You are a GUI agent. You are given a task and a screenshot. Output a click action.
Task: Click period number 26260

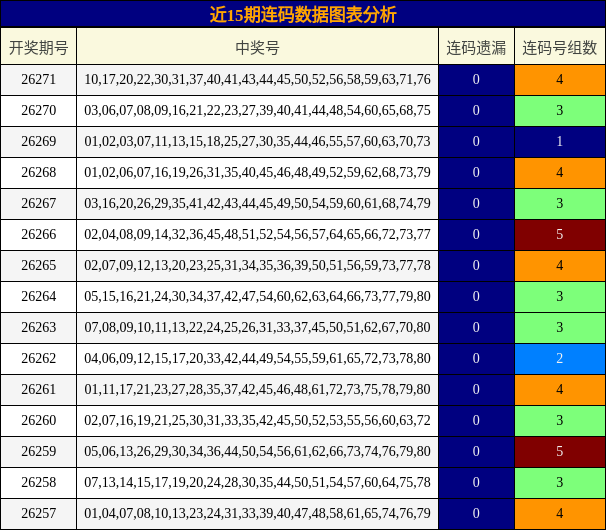click(38, 420)
